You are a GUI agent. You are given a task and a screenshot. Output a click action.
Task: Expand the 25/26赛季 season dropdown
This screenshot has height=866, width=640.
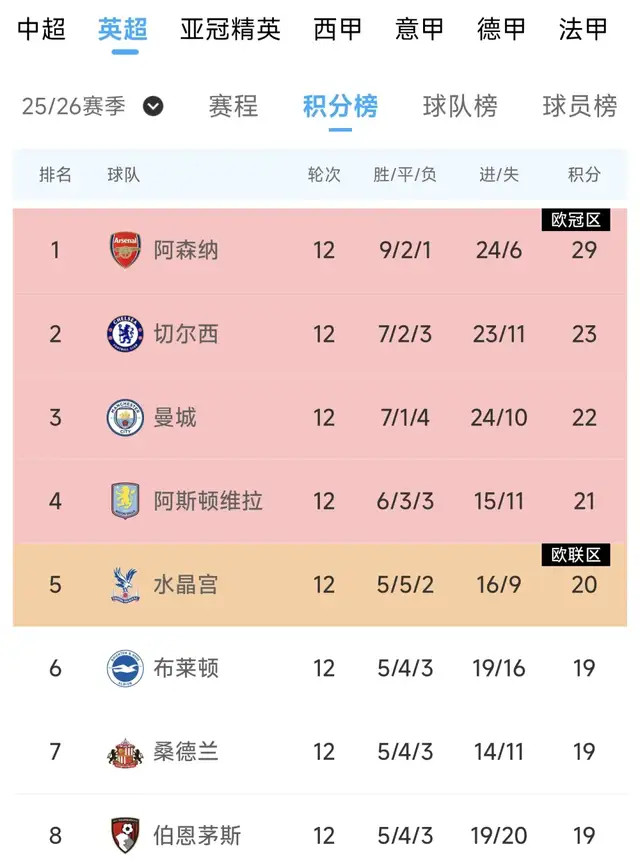coord(153,106)
